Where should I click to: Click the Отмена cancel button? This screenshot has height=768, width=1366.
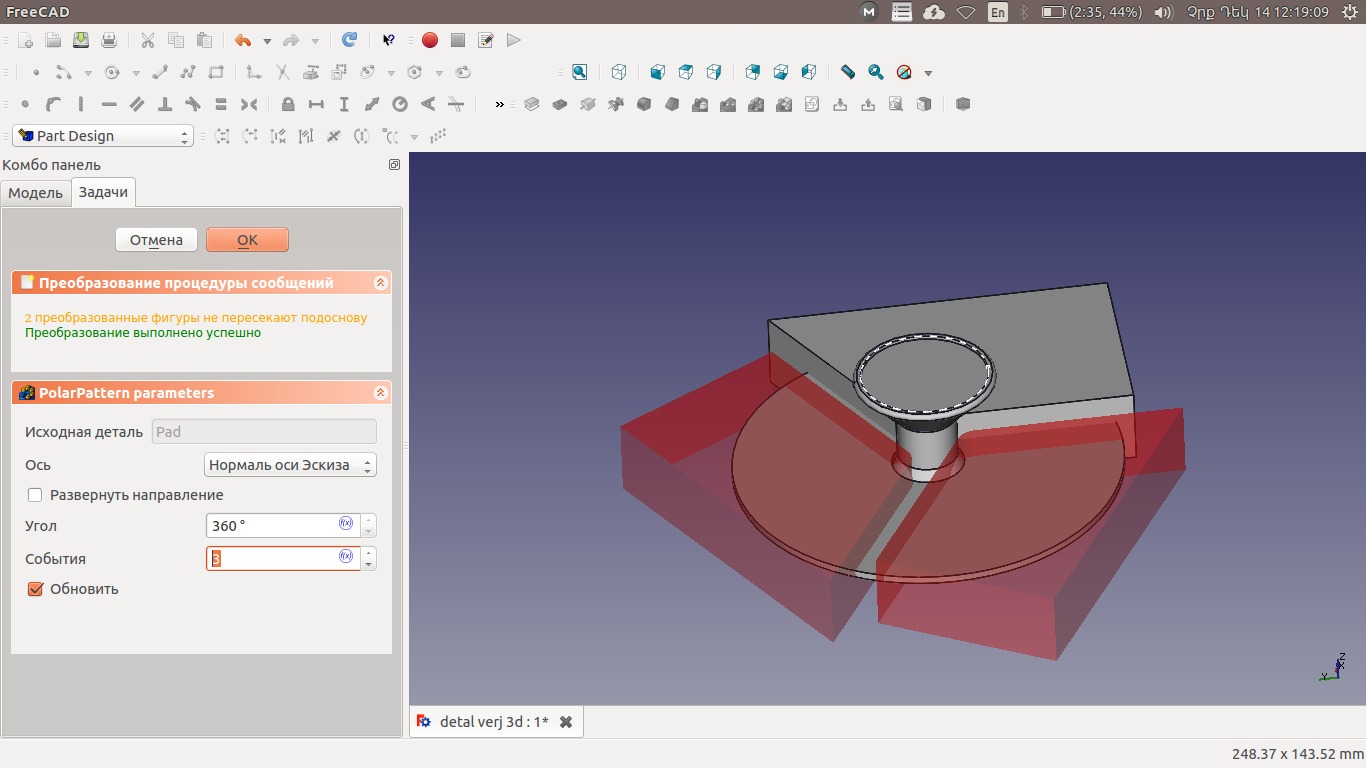(156, 240)
